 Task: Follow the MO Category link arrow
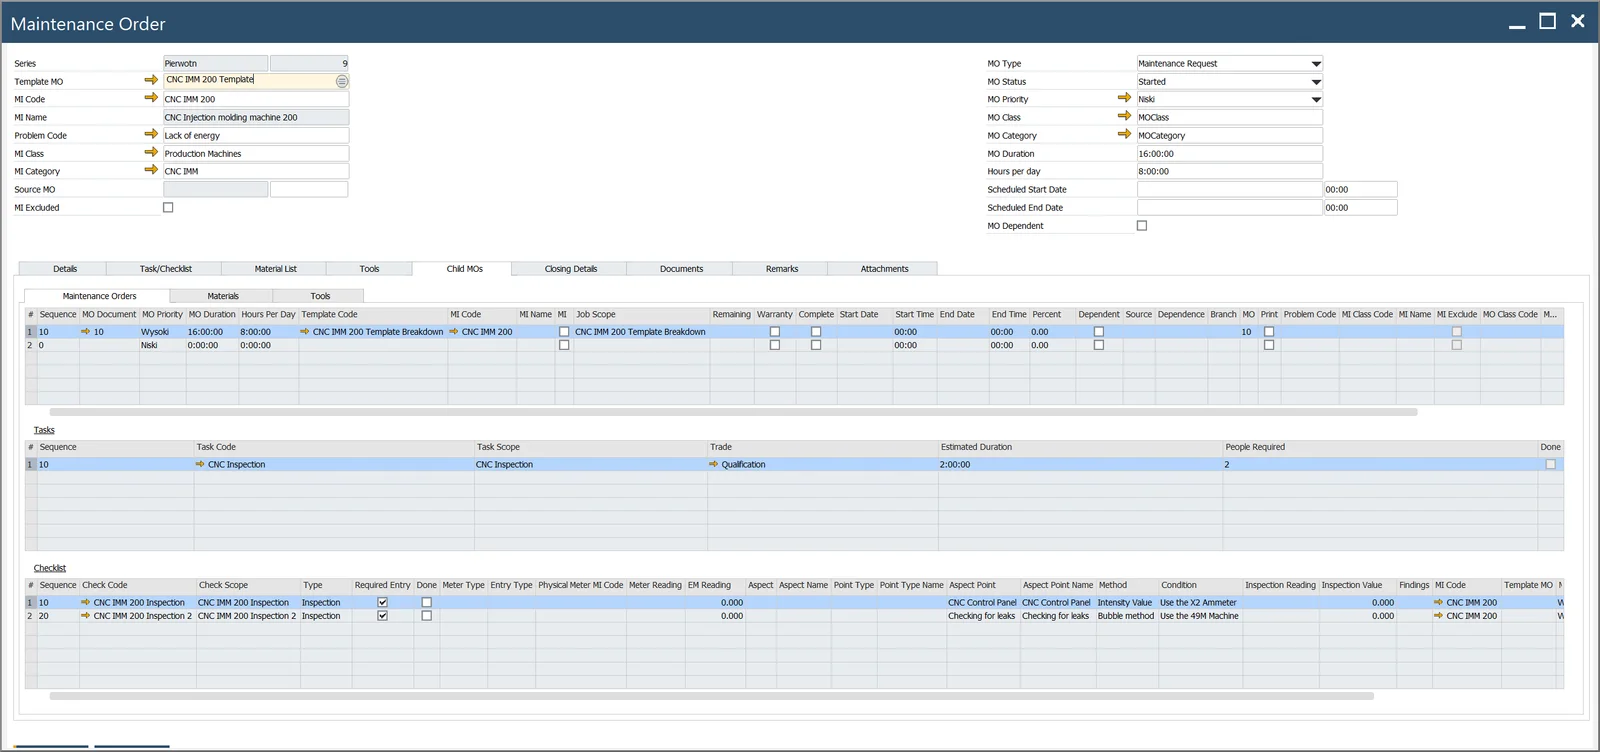coord(1124,134)
